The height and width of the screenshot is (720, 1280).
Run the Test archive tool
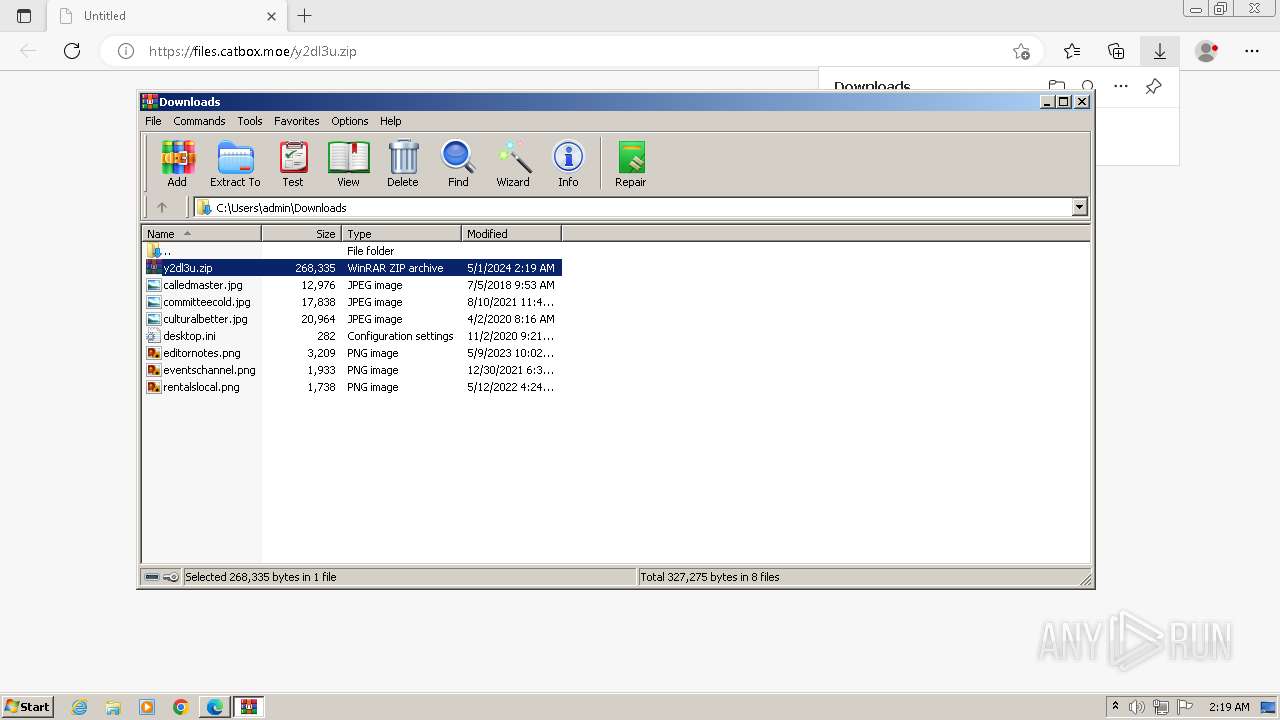pyautogui.click(x=293, y=164)
